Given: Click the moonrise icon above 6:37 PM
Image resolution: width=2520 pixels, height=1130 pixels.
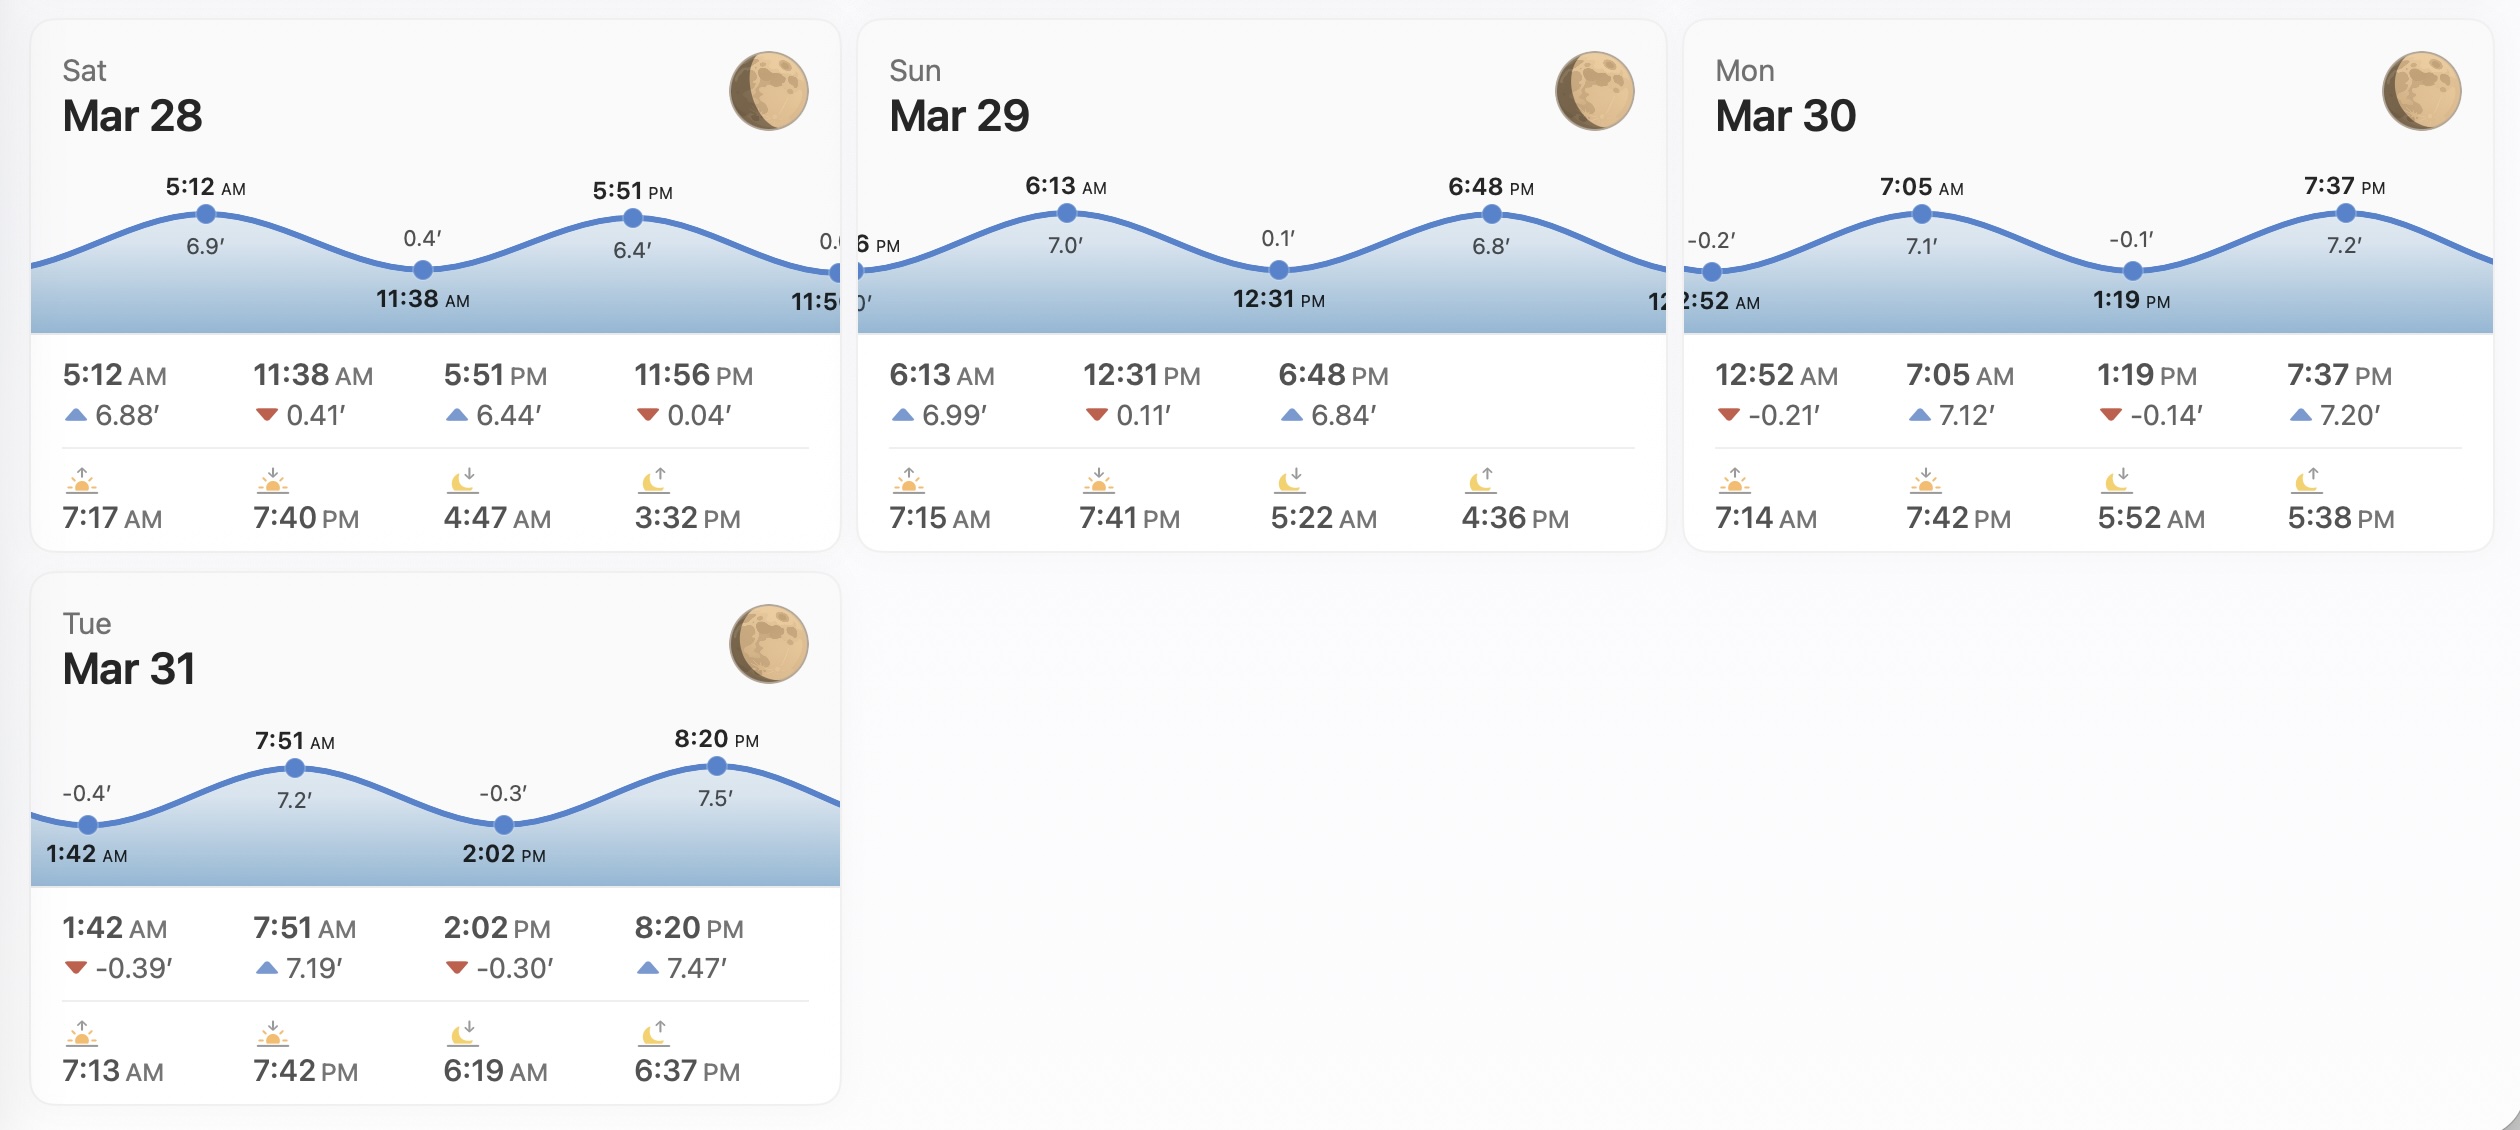Looking at the screenshot, I should pyautogui.click(x=654, y=1034).
